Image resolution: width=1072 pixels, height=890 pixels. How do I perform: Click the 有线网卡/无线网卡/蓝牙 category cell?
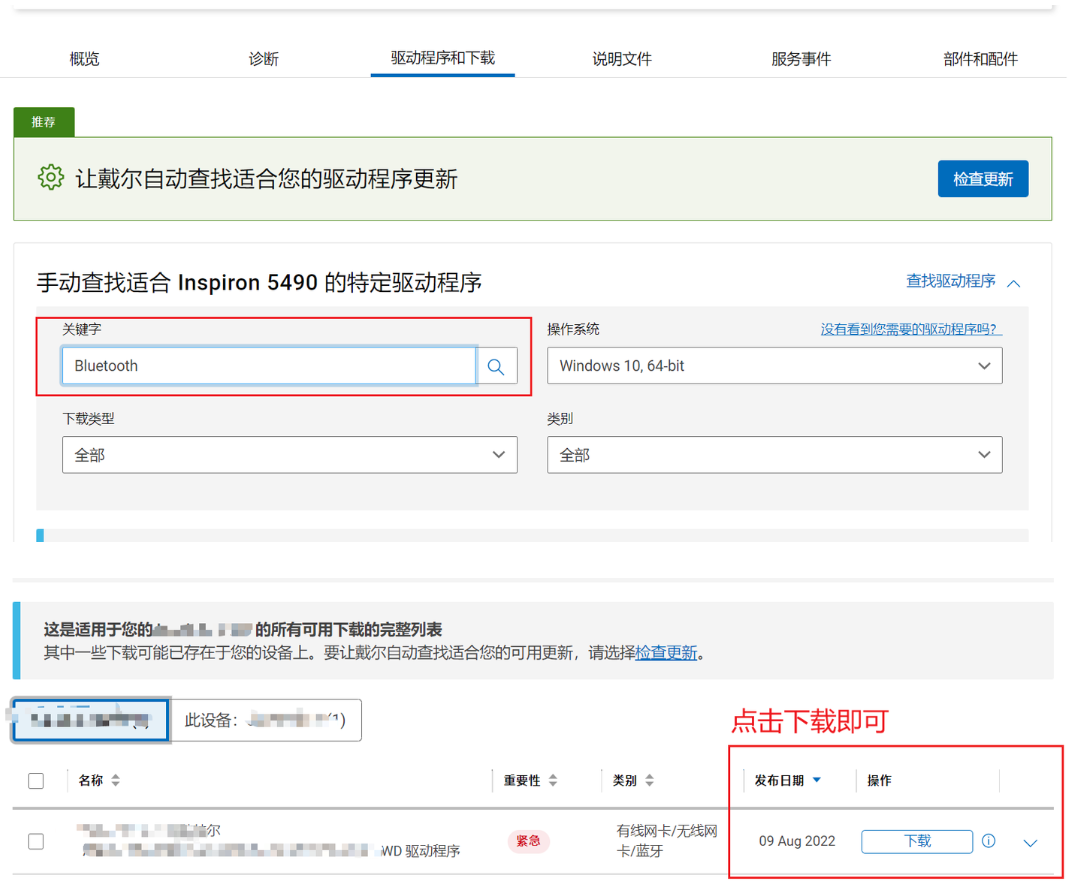click(667, 841)
